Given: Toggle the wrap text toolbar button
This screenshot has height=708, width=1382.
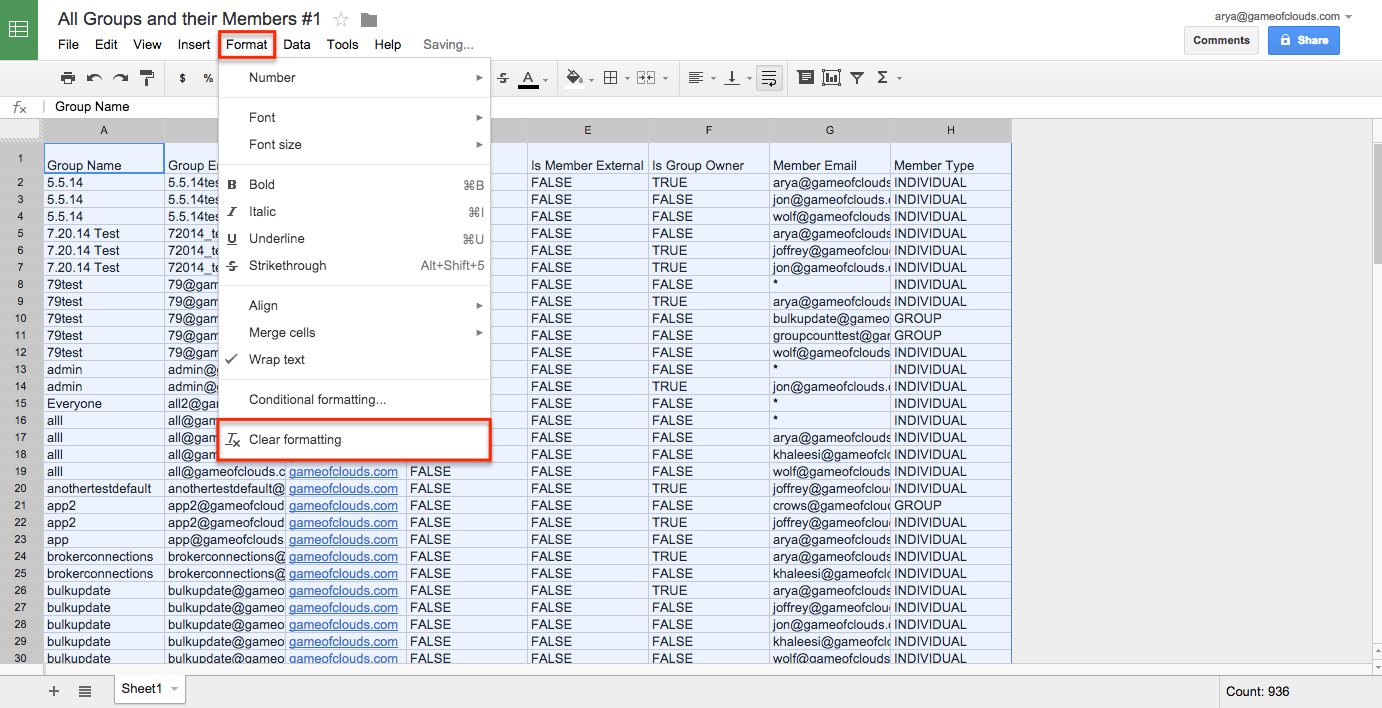Looking at the screenshot, I should pos(769,78).
